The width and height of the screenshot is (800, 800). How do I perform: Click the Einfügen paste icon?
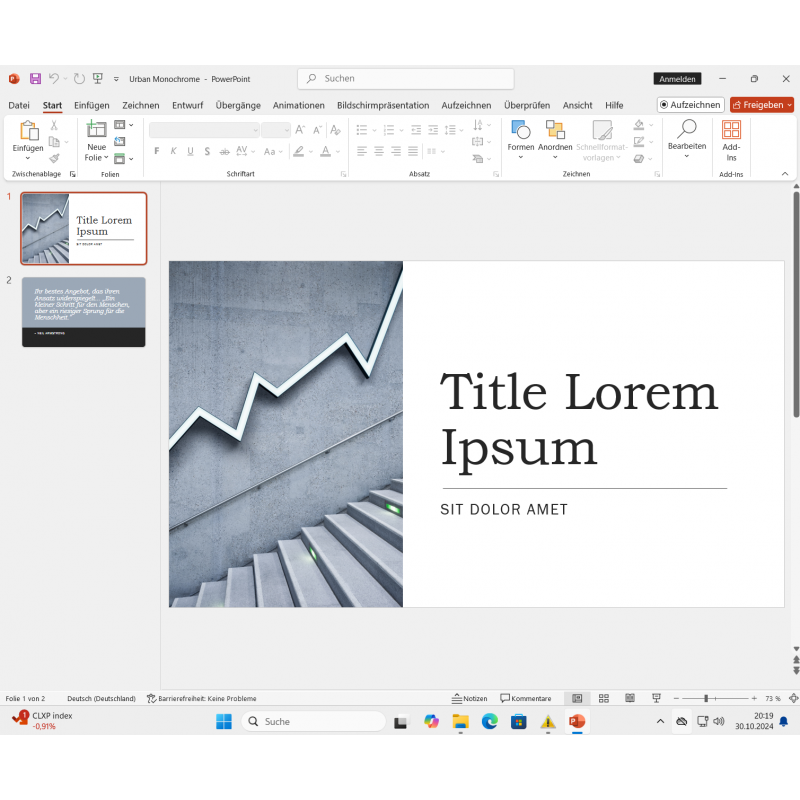pyautogui.click(x=28, y=131)
